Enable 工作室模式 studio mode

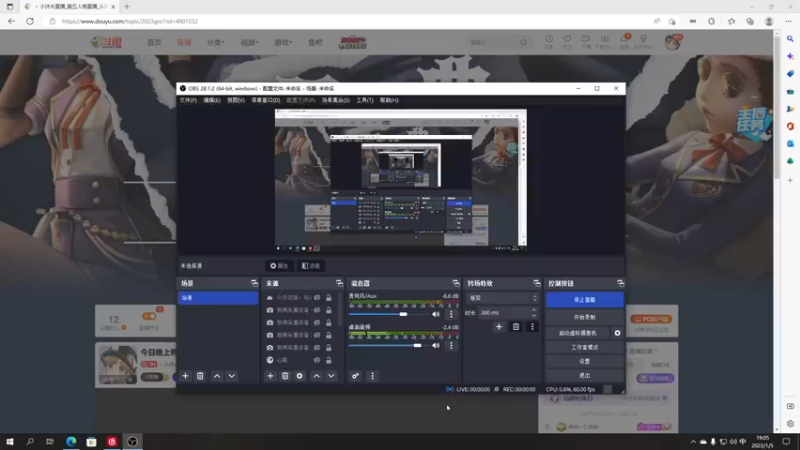(x=585, y=347)
